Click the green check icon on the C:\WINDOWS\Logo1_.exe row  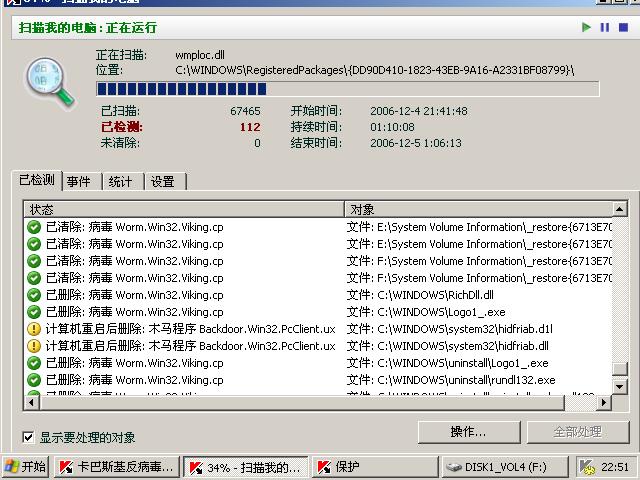(34, 312)
